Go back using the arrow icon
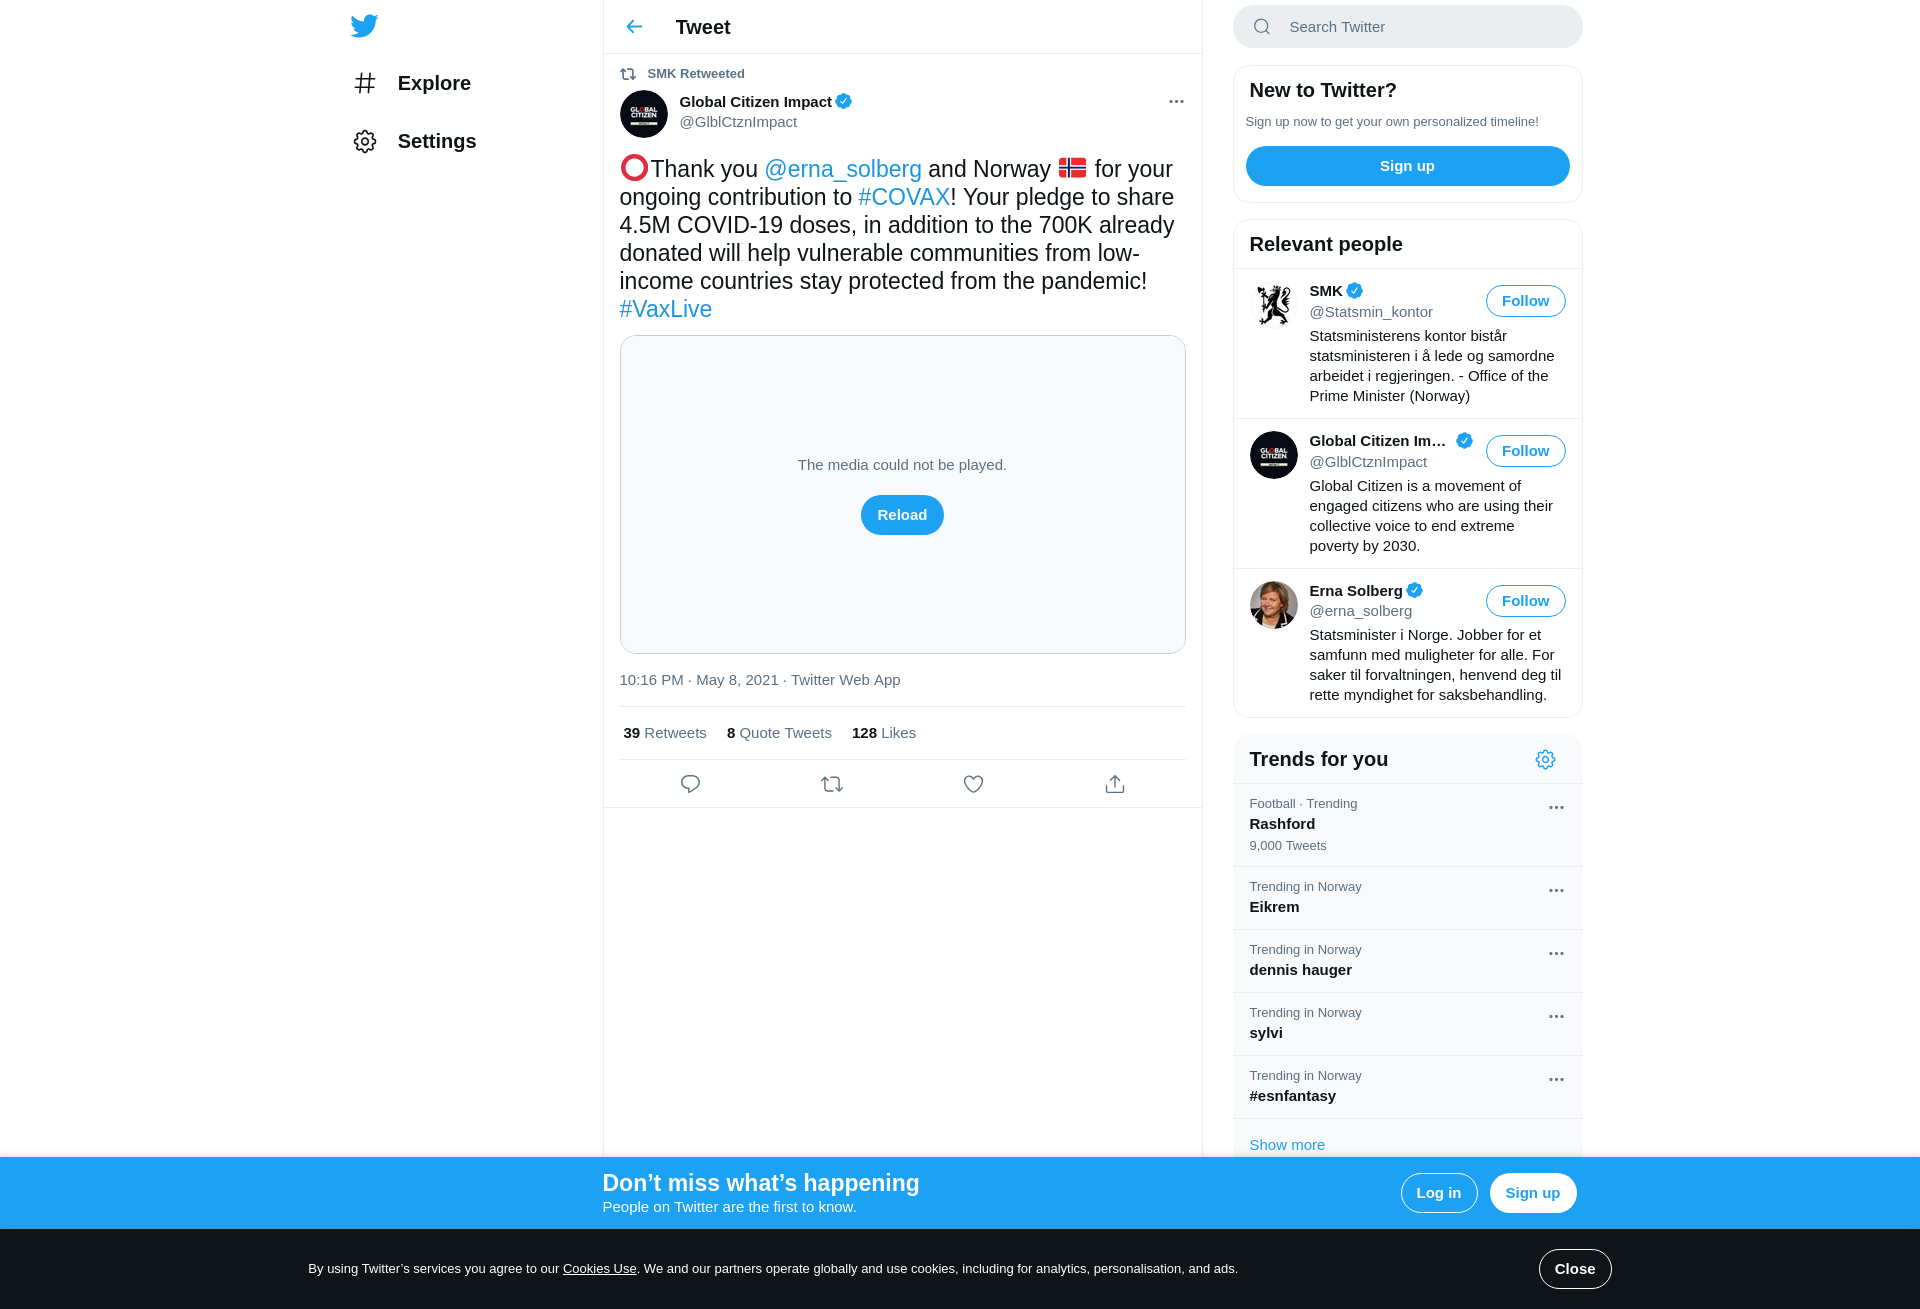This screenshot has width=1920, height=1309. (x=634, y=27)
